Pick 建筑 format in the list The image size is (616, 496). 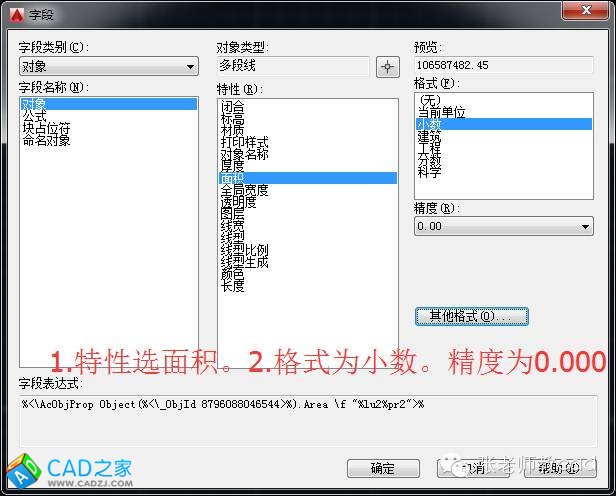429,136
